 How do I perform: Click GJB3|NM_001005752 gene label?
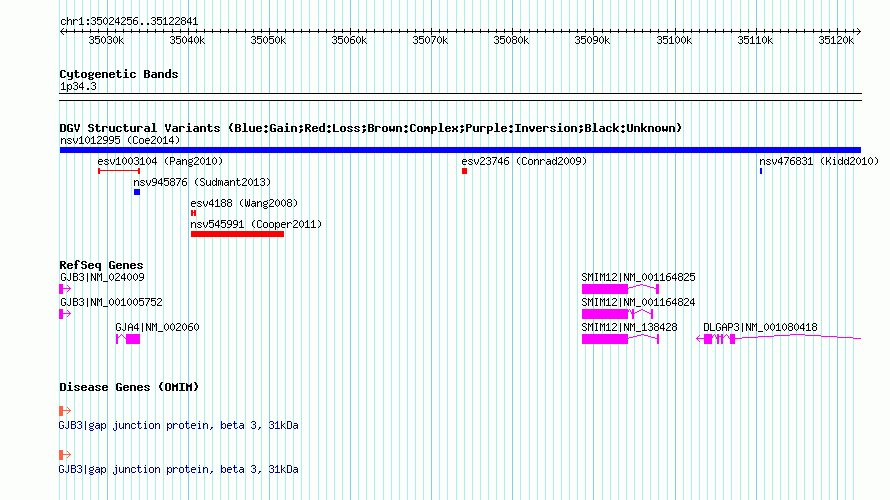point(111,302)
